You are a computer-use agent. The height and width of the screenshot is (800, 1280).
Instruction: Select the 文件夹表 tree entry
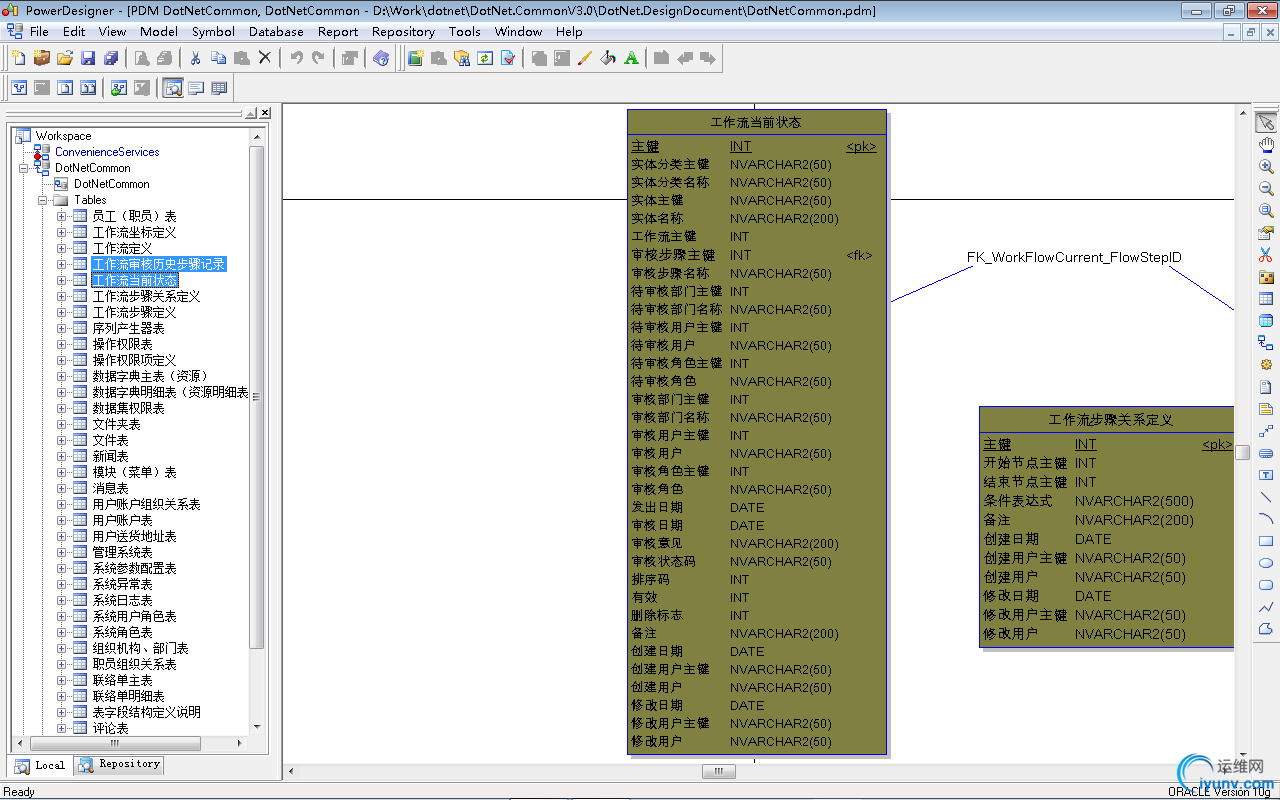click(x=117, y=424)
